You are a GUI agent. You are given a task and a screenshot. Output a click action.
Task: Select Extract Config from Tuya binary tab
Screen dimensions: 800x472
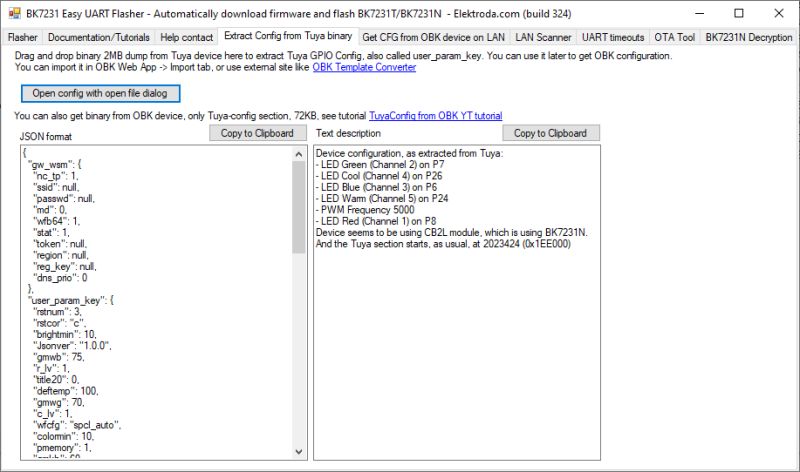pos(288,36)
